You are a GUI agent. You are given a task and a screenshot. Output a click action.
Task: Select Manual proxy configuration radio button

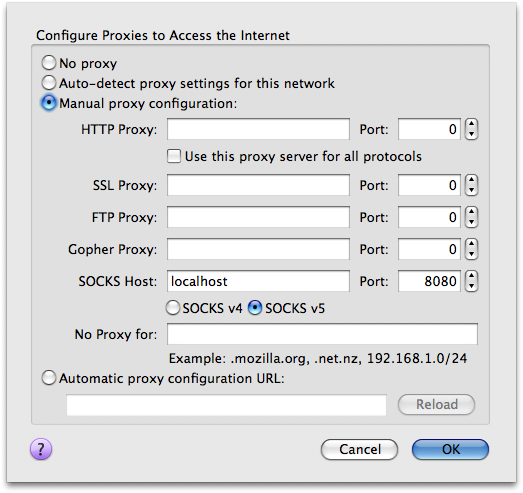[49, 103]
